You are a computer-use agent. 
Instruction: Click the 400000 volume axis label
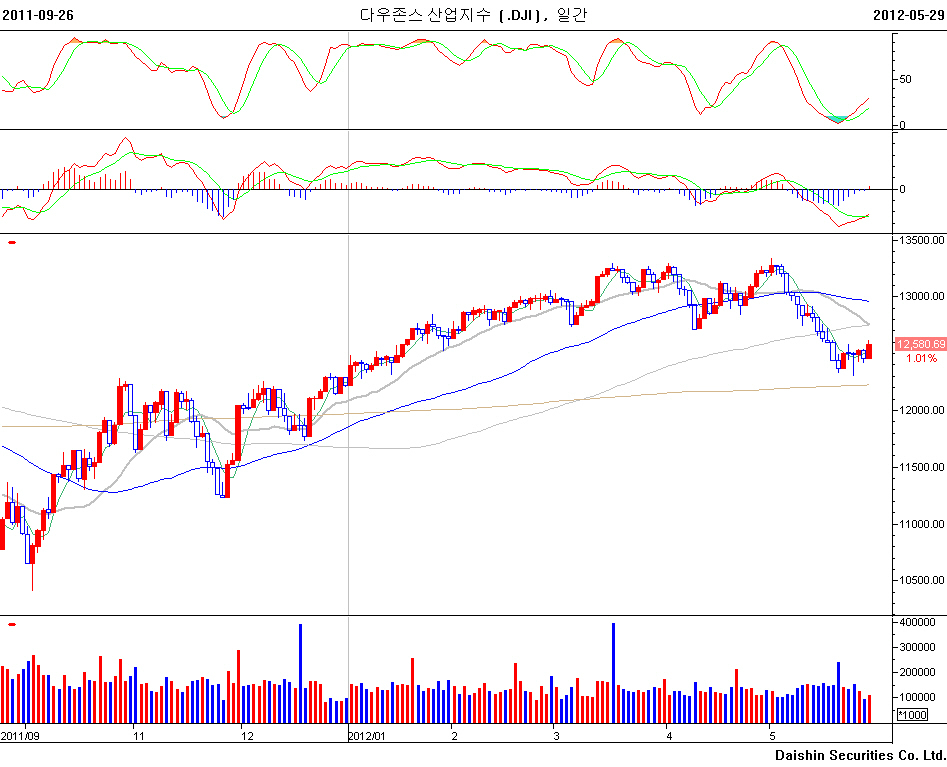tap(916, 622)
